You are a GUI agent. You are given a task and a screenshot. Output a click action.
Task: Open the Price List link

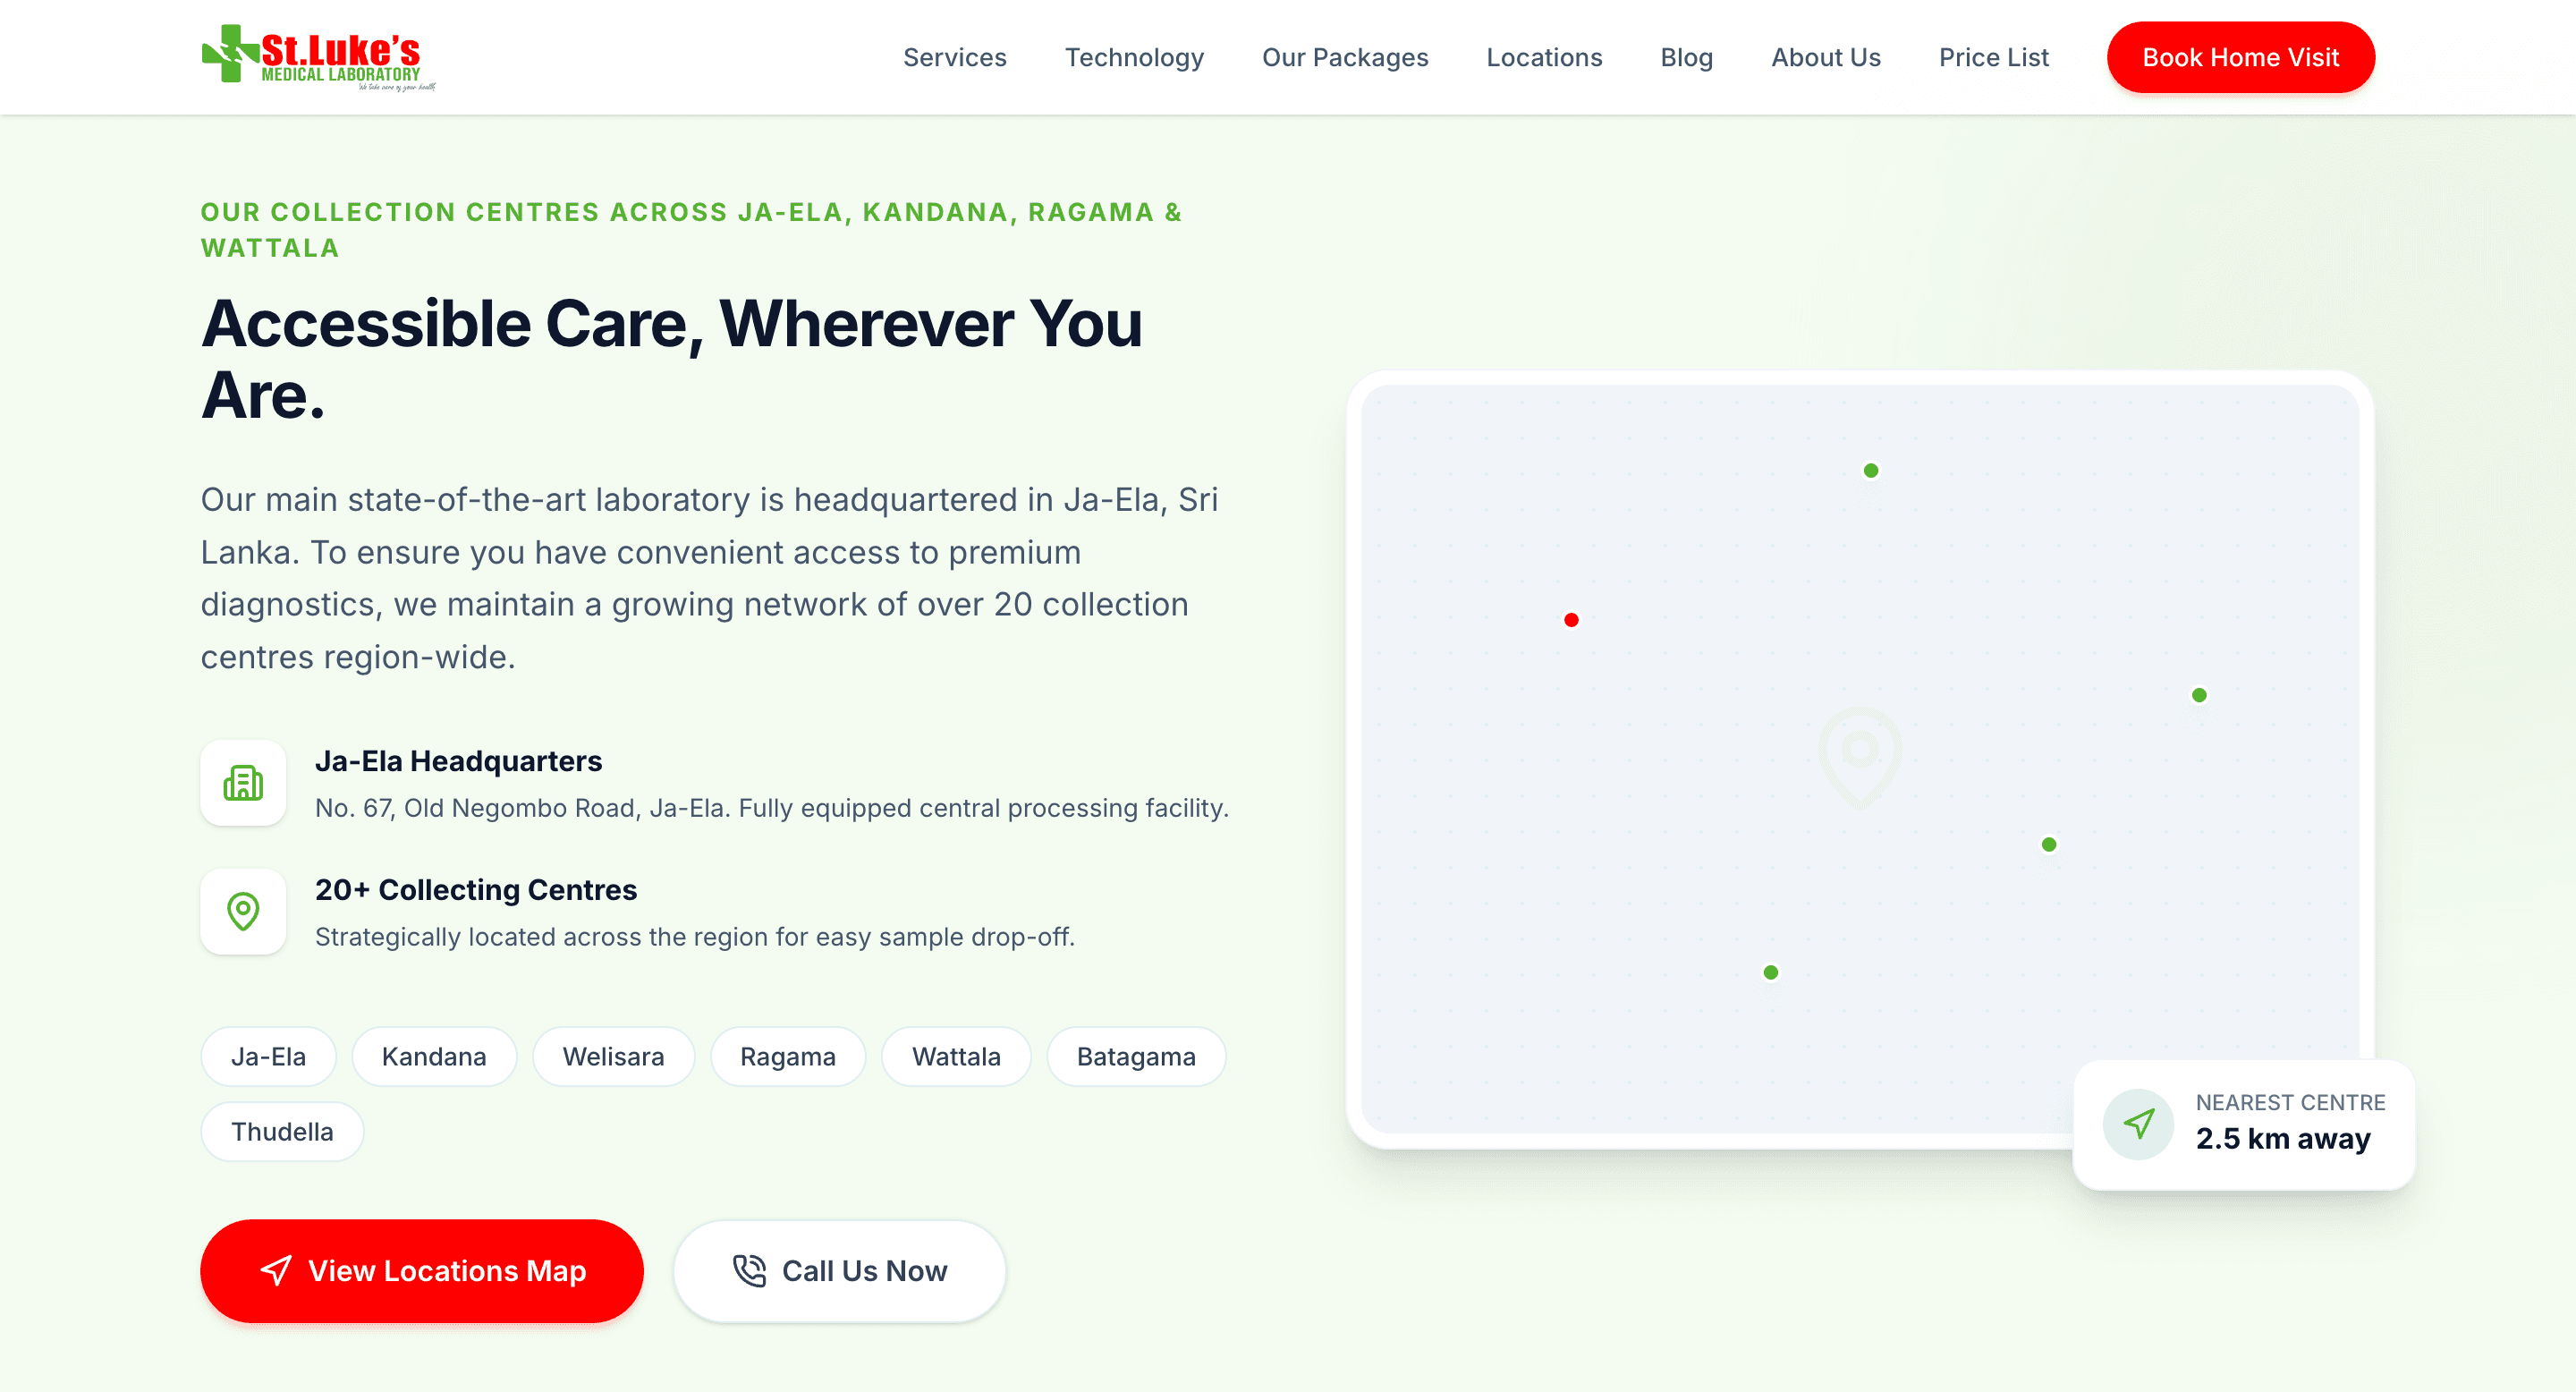[x=1993, y=57]
